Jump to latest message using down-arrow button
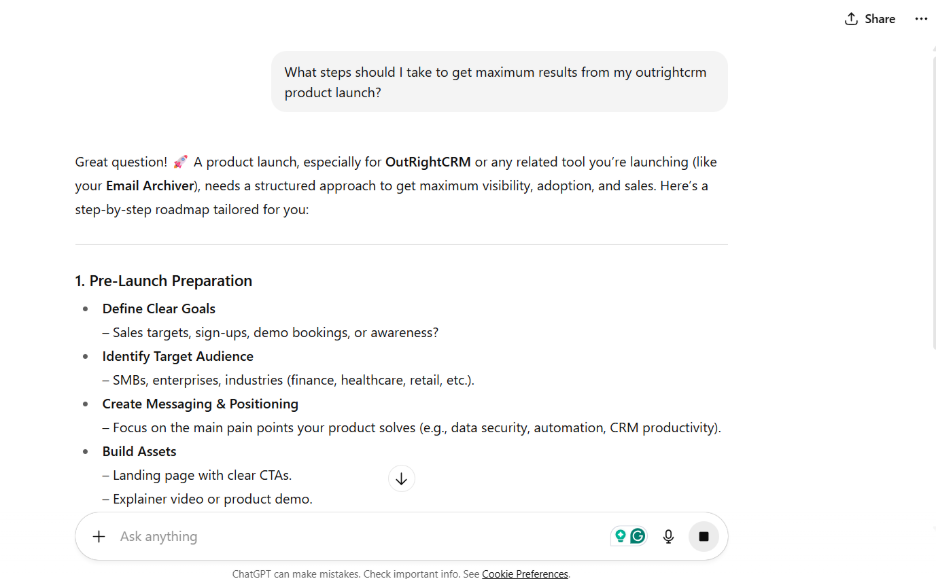 pyautogui.click(x=401, y=479)
